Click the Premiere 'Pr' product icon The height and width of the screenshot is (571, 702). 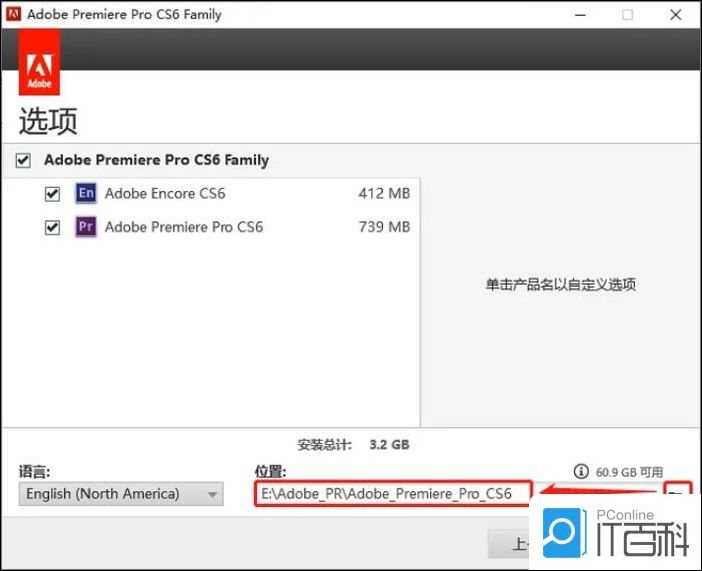(86, 227)
